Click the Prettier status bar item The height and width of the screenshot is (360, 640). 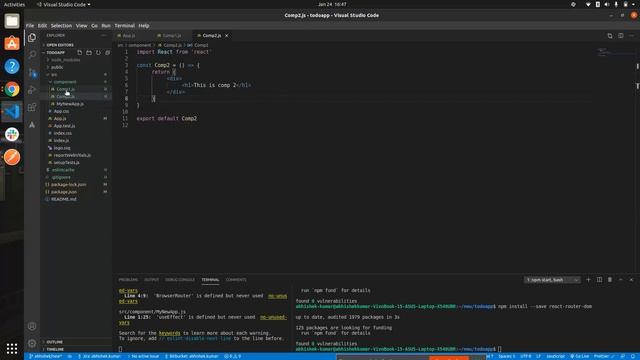click(604, 356)
